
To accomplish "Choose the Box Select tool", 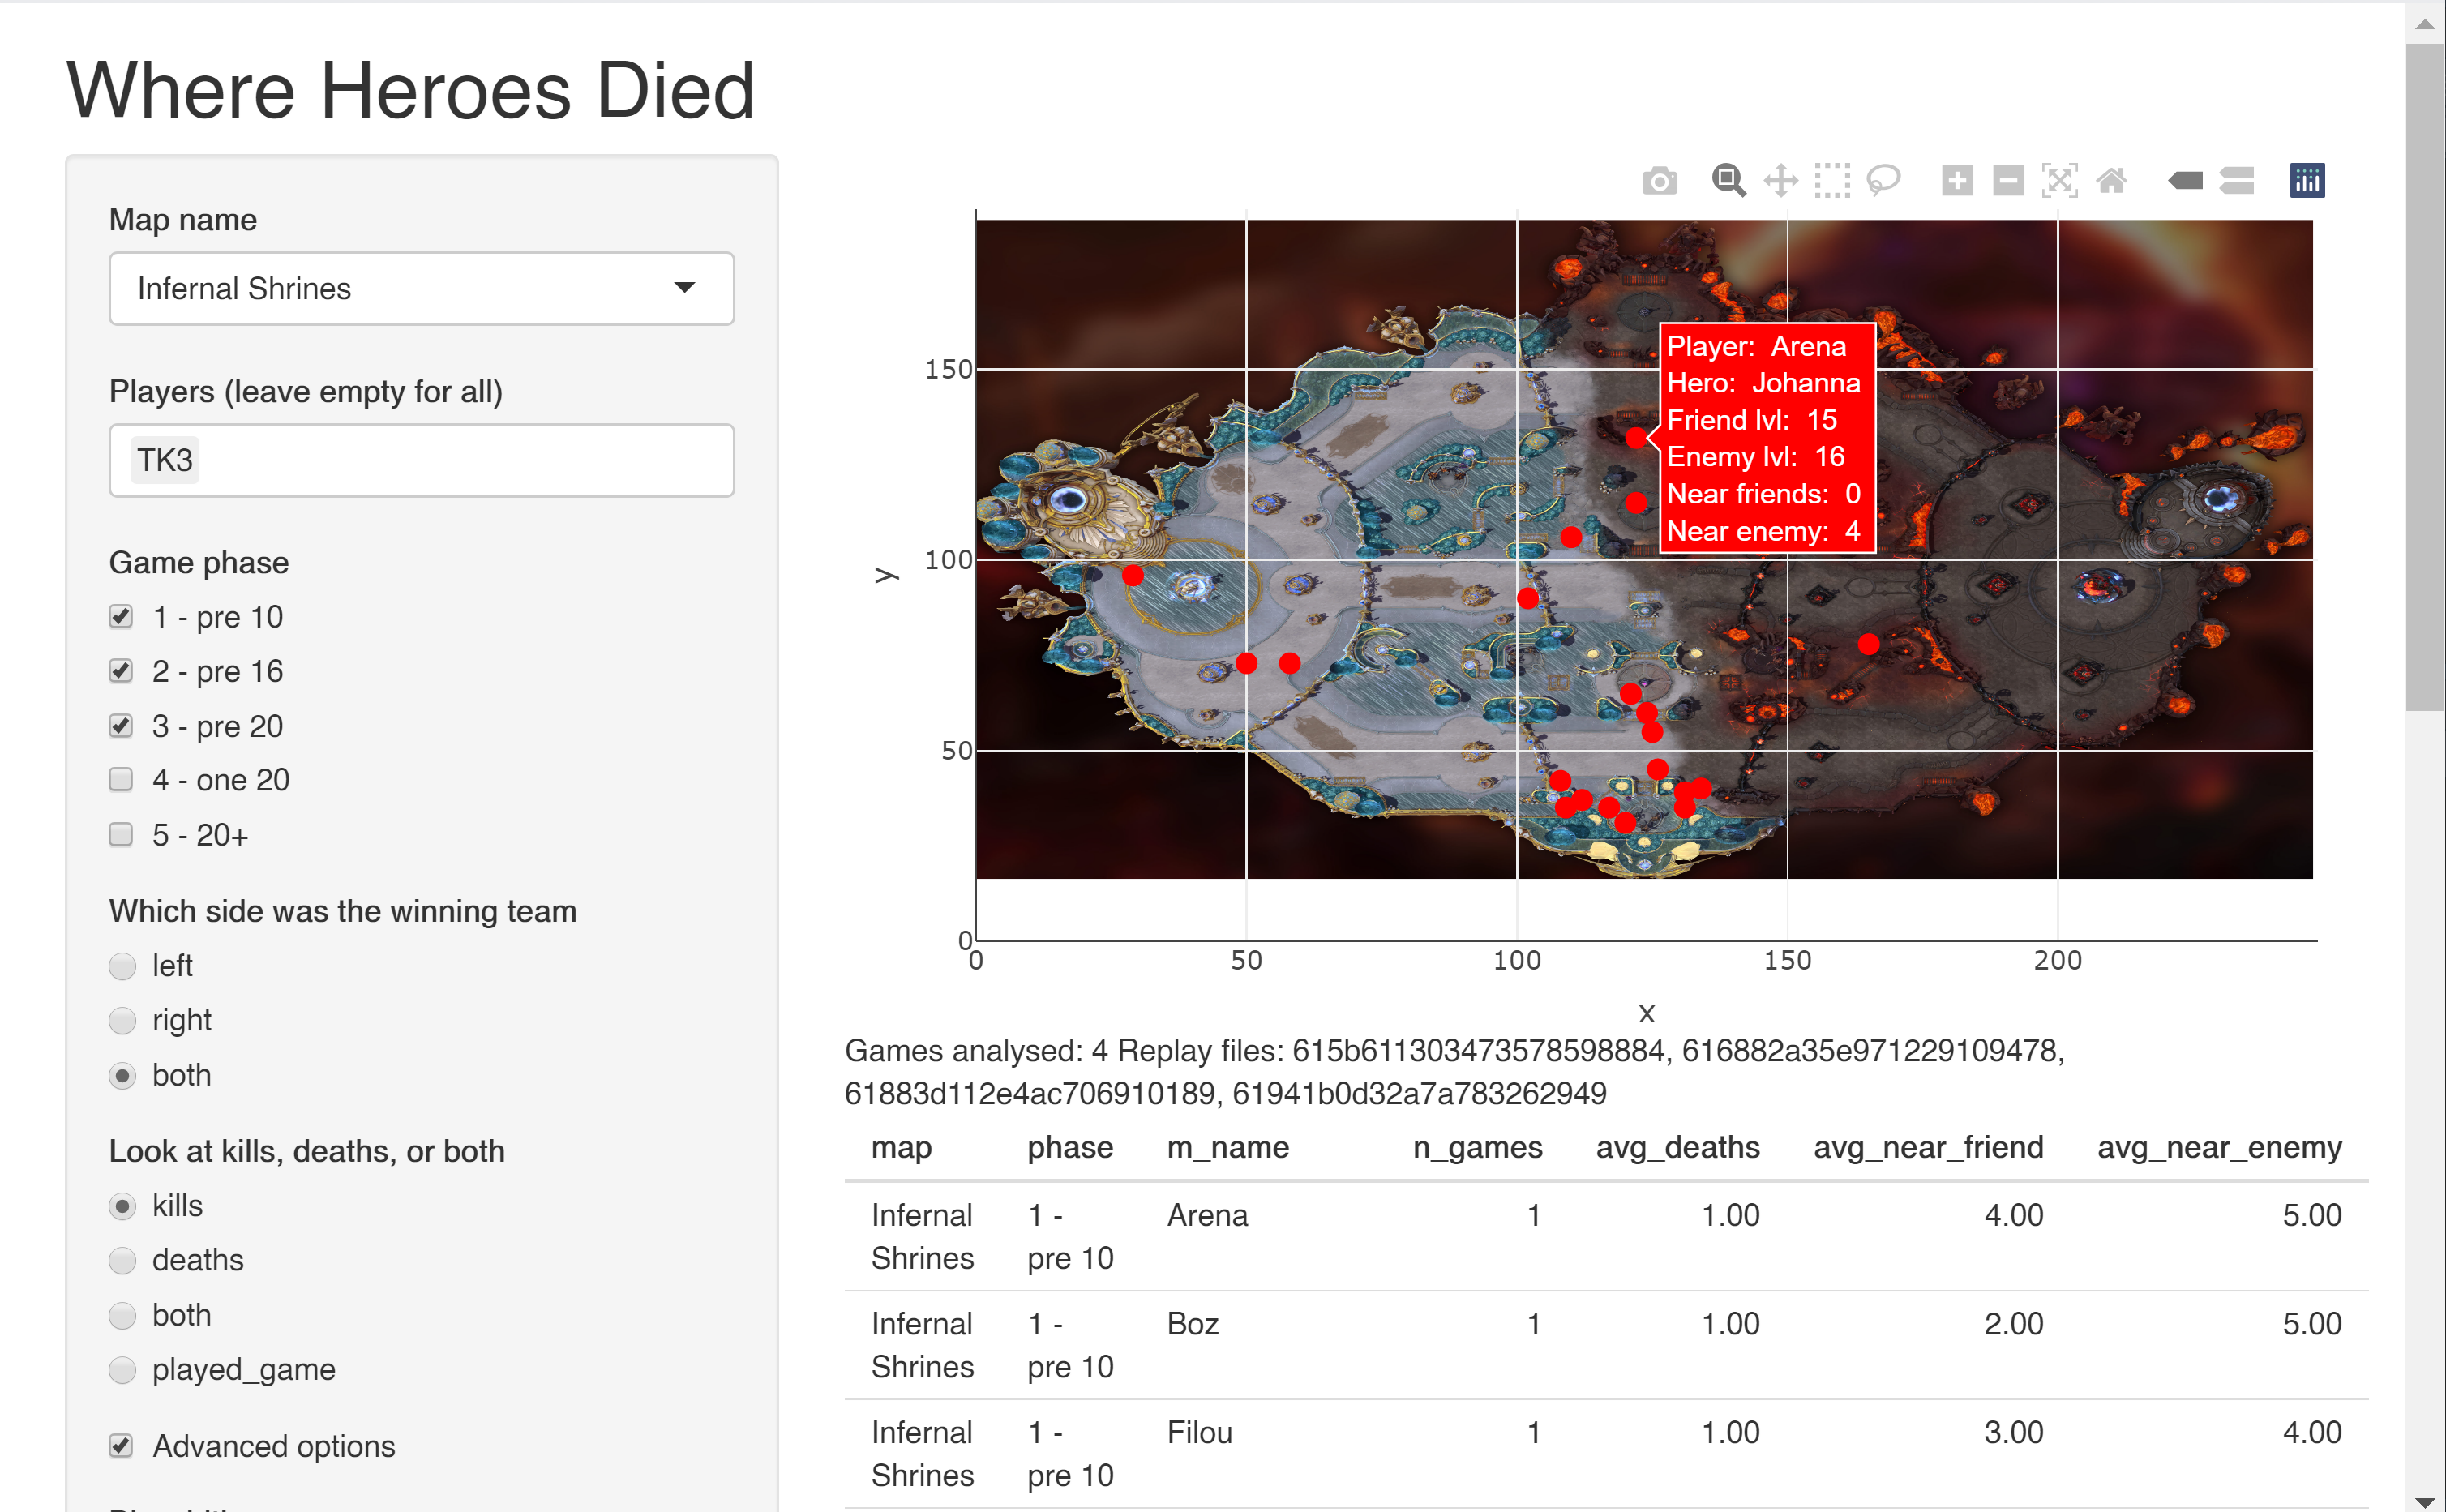I will coord(1832,181).
